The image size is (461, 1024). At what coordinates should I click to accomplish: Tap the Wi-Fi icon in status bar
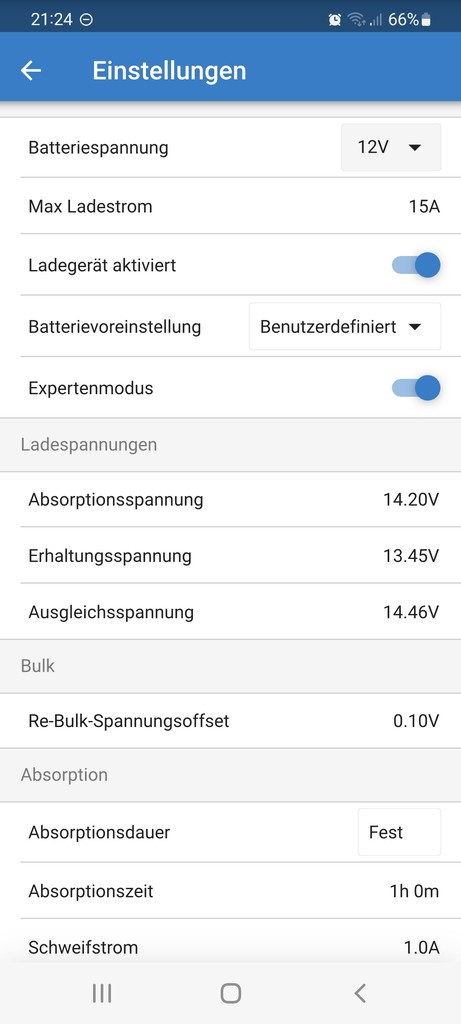(x=355, y=20)
